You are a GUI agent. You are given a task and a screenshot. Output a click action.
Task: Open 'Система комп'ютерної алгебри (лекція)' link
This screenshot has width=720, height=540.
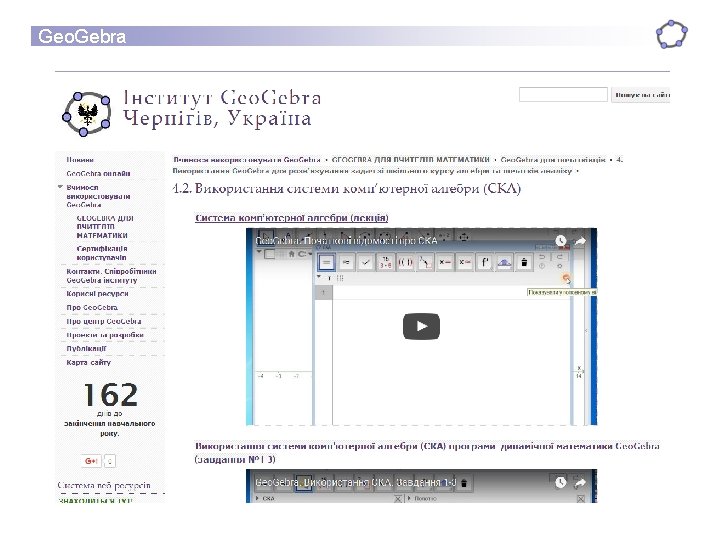click(292, 218)
